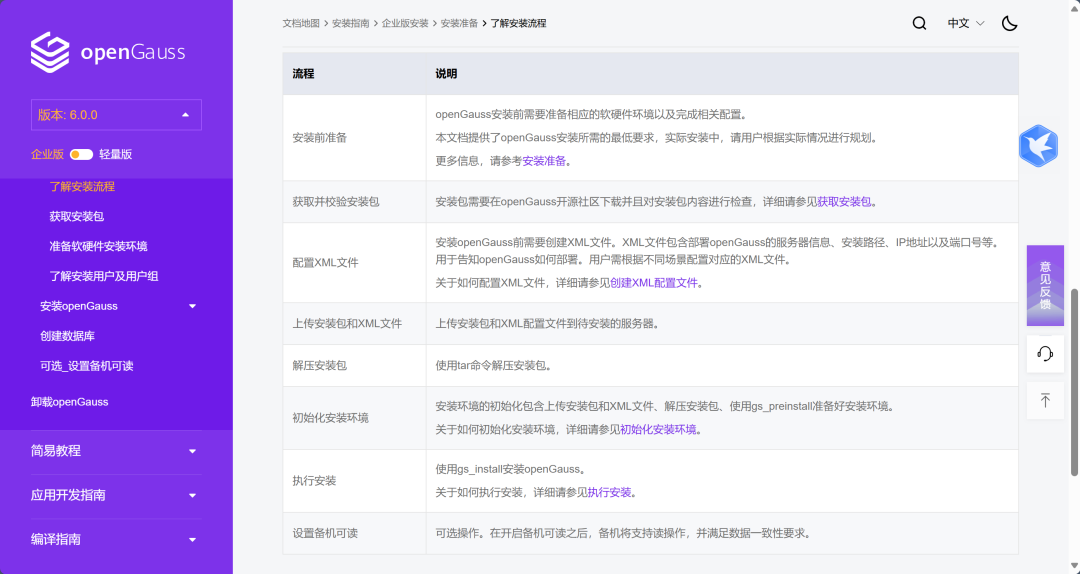The image size is (1080, 574).
Task: Select 了解安装流程 in sidebar
Action: (x=82, y=187)
